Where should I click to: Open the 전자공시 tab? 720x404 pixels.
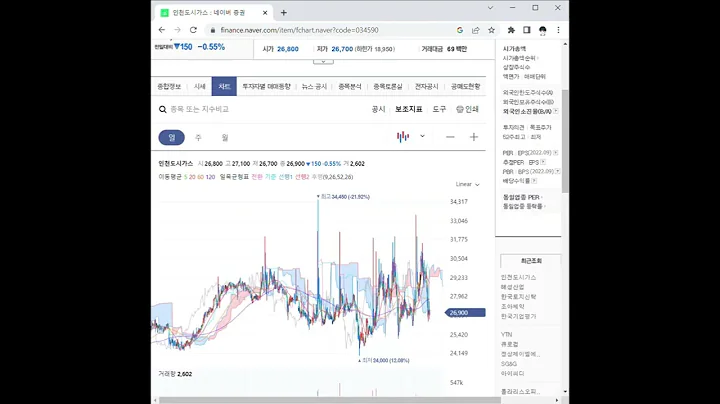[427, 86]
